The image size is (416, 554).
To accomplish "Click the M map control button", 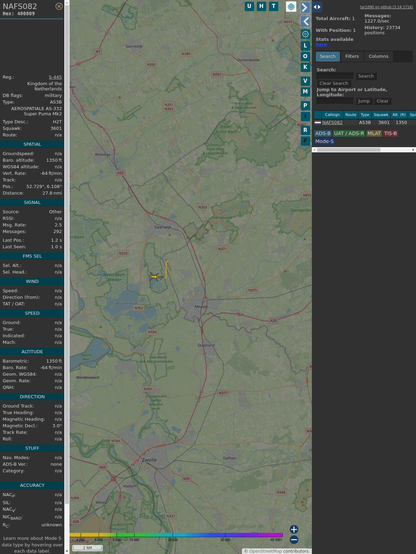I will [x=305, y=92].
